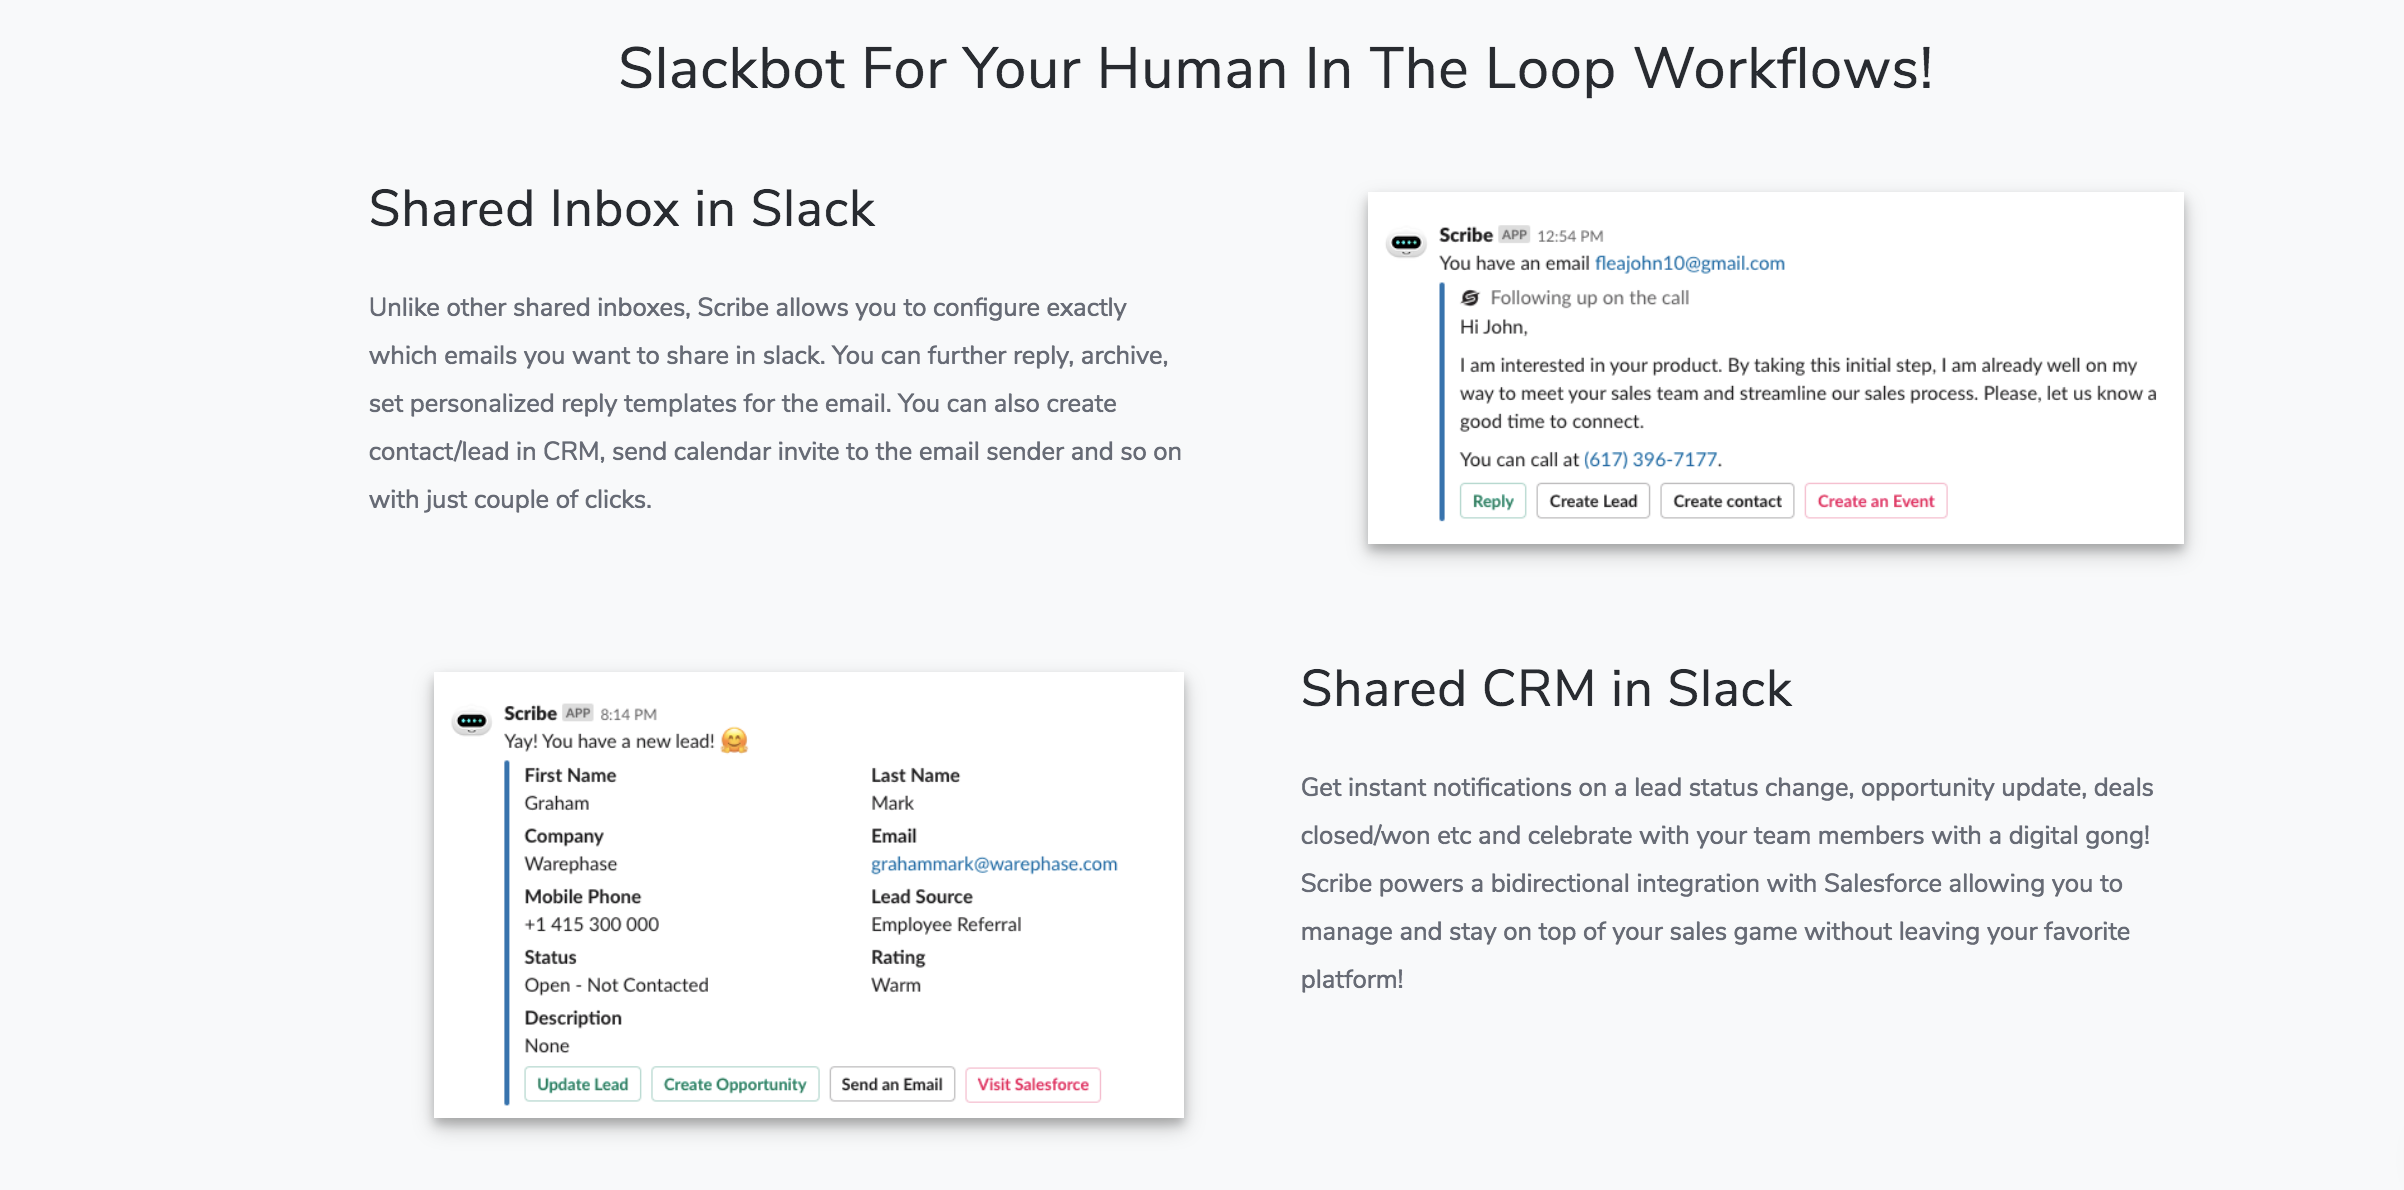Click the Scribe bot avatar in lead message
Viewport: 2404px width, 1190px height.
[x=471, y=721]
